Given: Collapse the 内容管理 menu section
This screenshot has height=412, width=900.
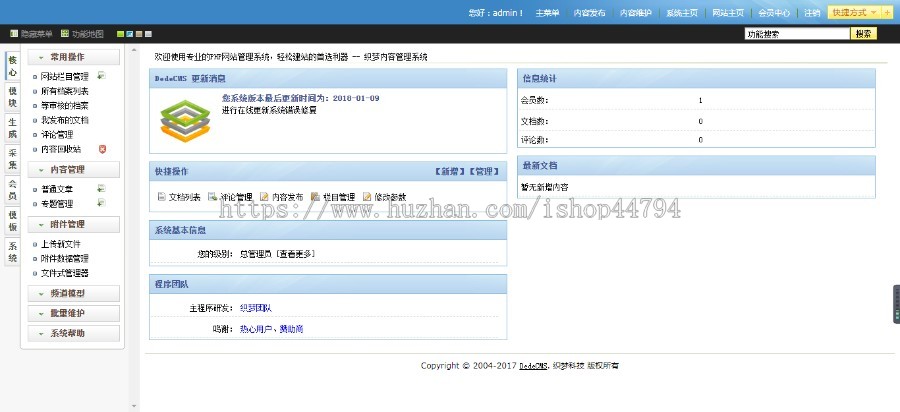Looking at the screenshot, I should tap(74, 169).
